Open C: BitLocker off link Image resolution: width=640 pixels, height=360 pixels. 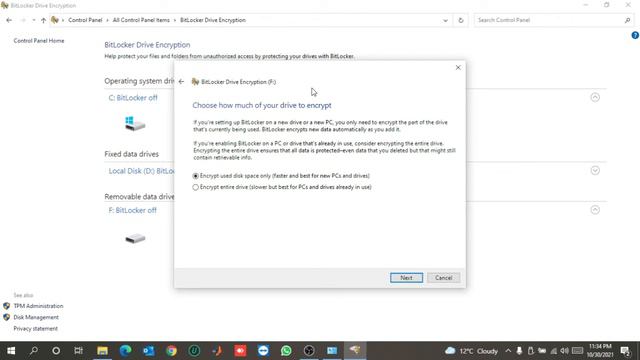(133, 98)
